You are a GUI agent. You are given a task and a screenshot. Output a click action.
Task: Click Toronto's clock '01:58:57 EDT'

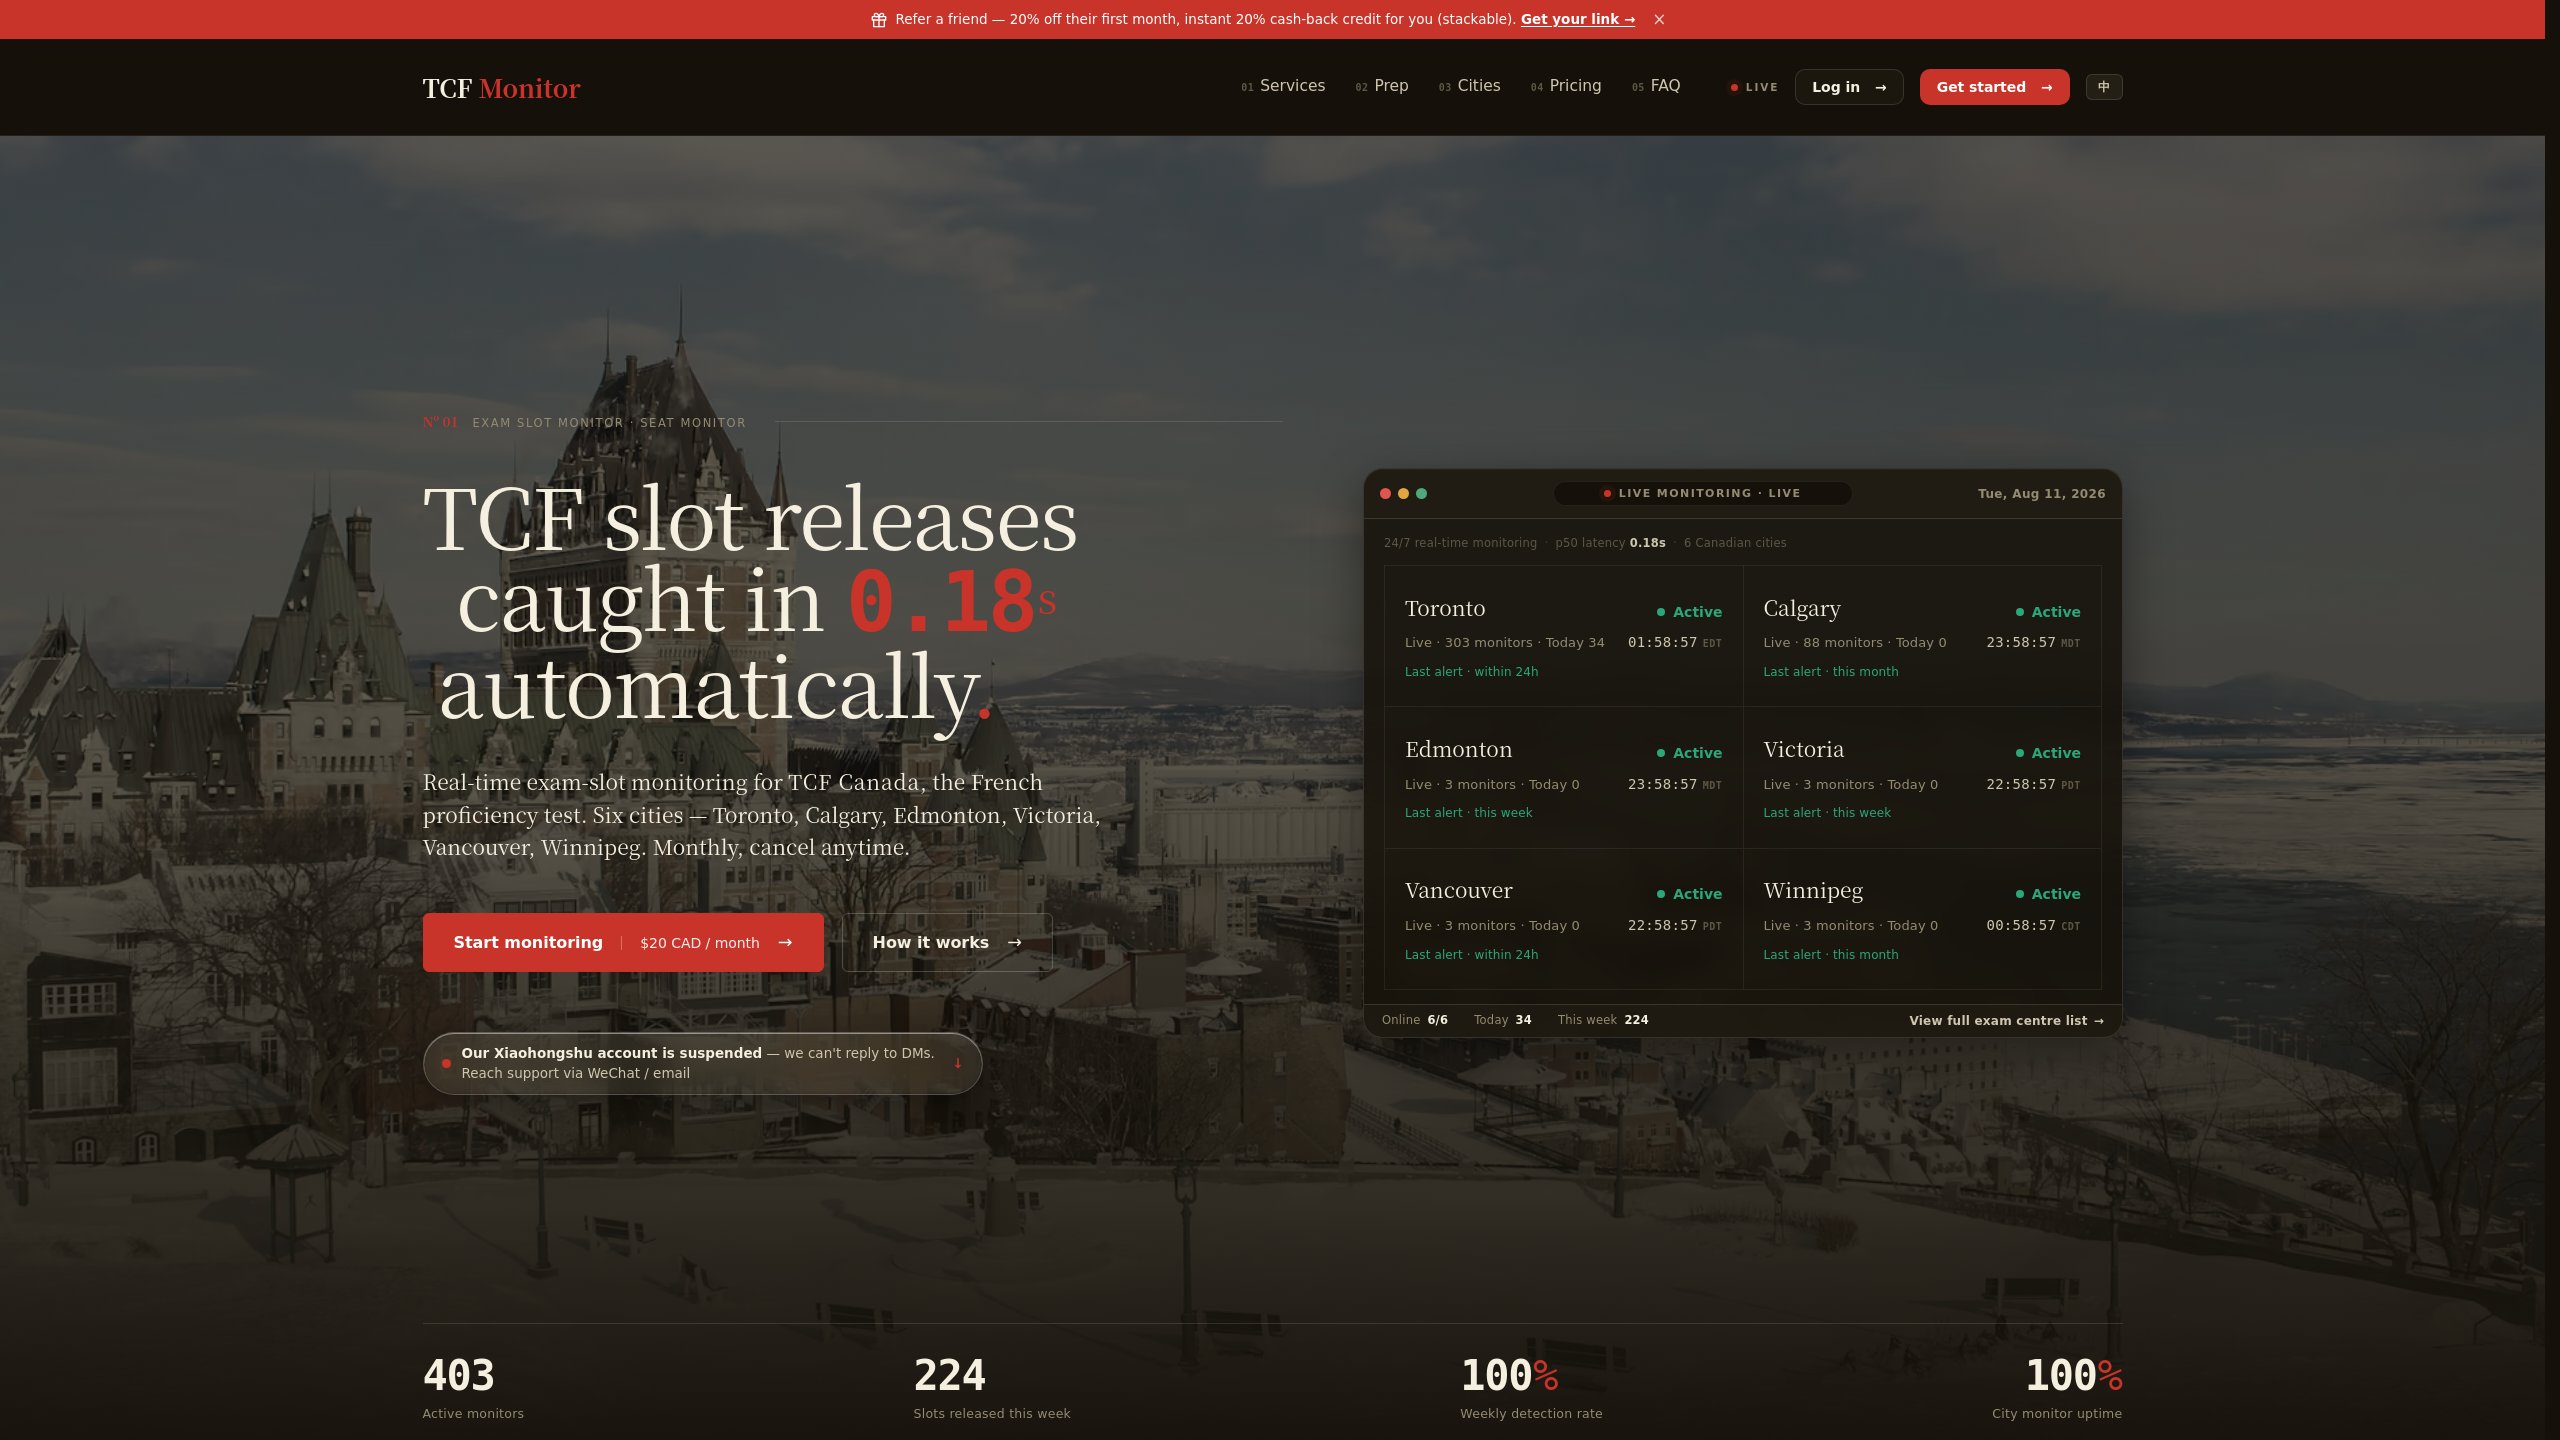tap(1675, 643)
